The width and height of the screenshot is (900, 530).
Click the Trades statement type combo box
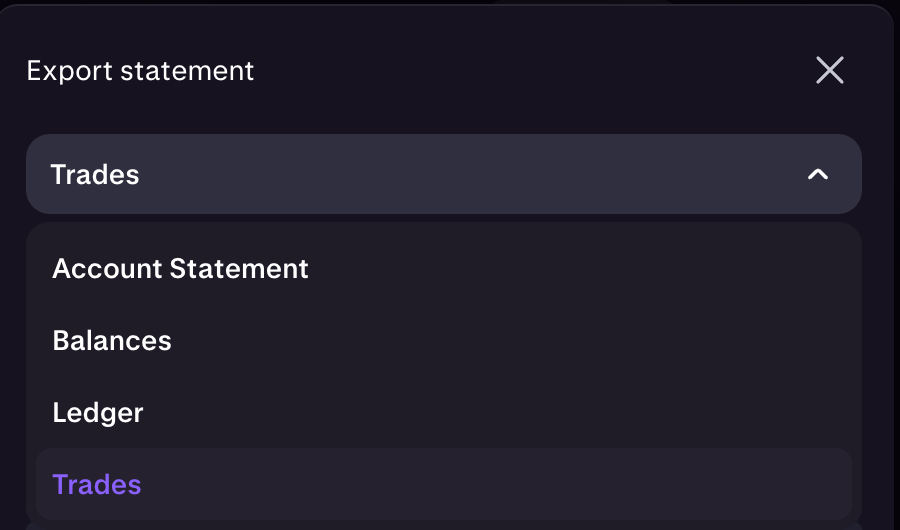444,174
